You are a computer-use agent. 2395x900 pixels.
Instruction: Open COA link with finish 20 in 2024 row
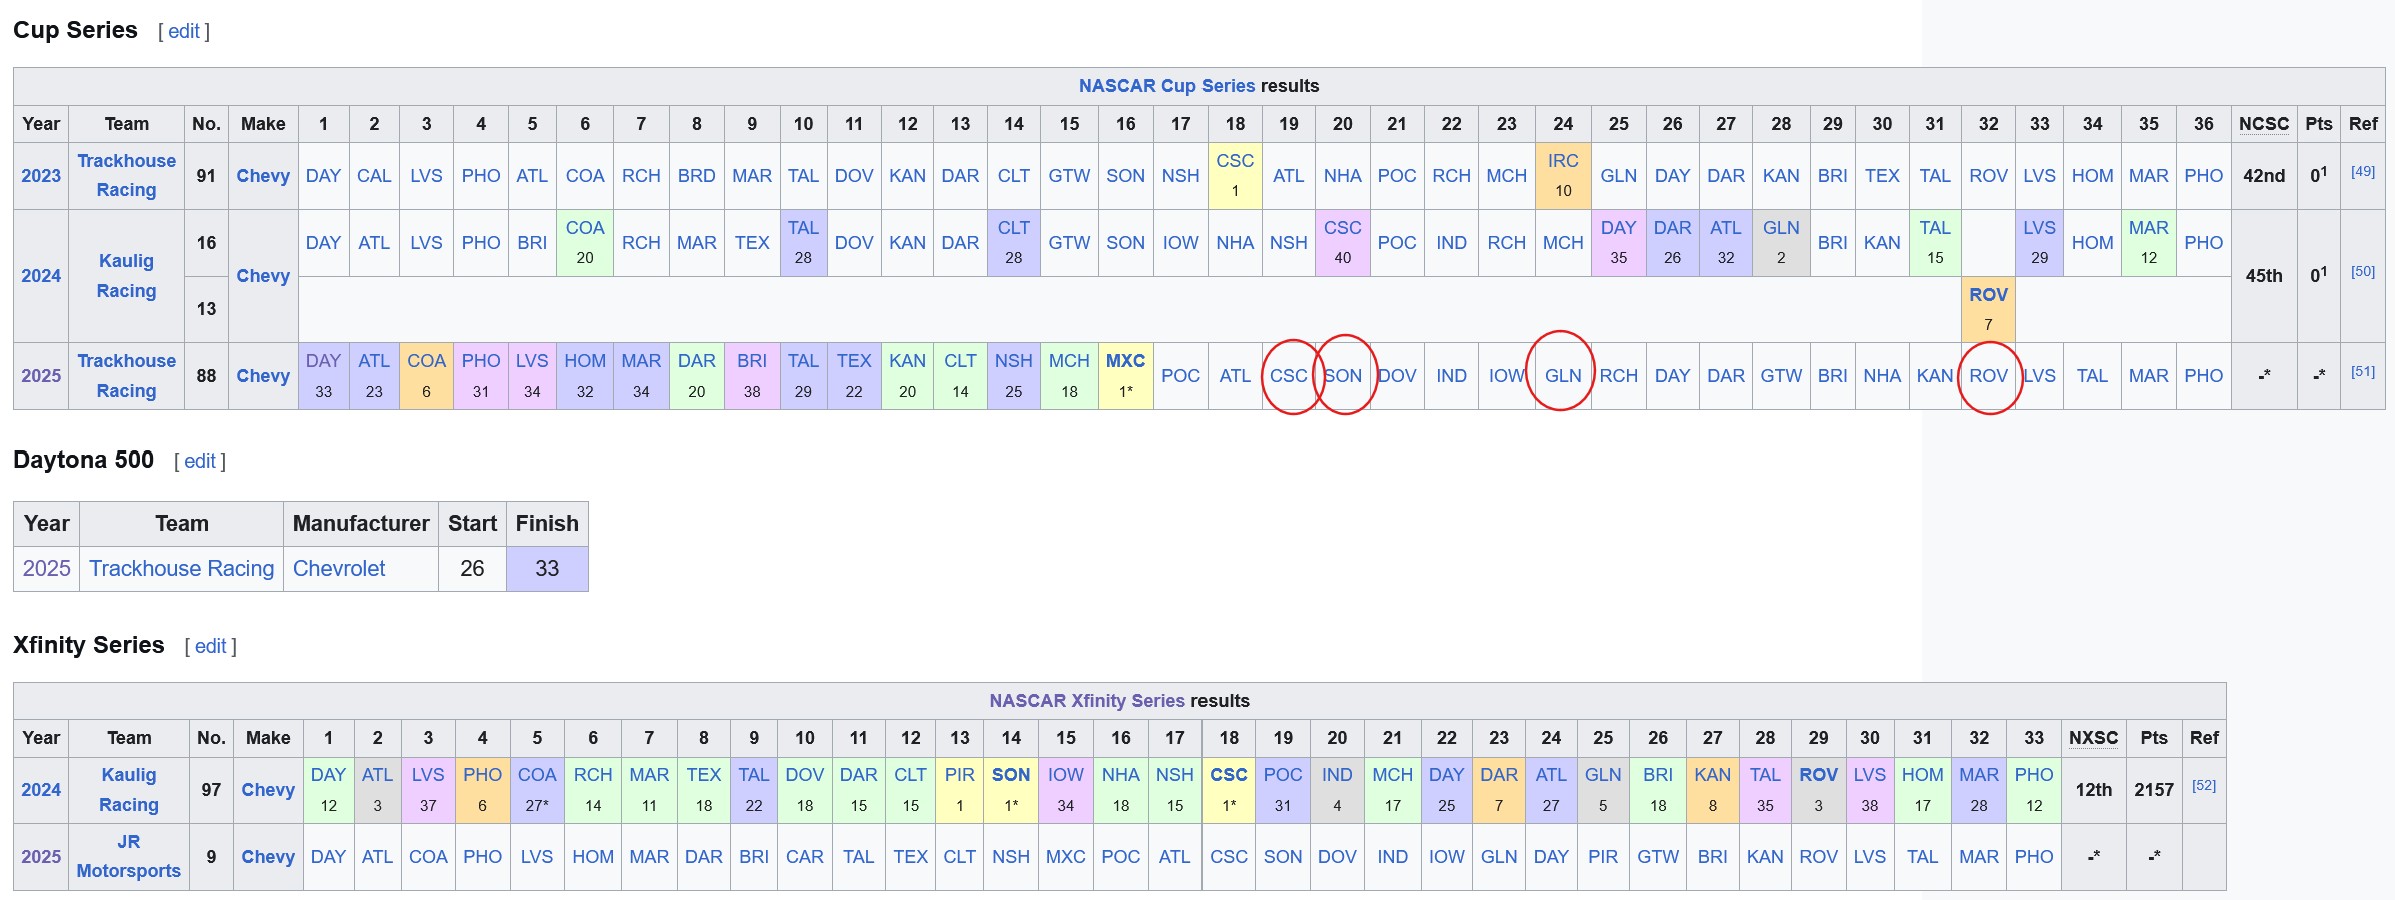585,228
